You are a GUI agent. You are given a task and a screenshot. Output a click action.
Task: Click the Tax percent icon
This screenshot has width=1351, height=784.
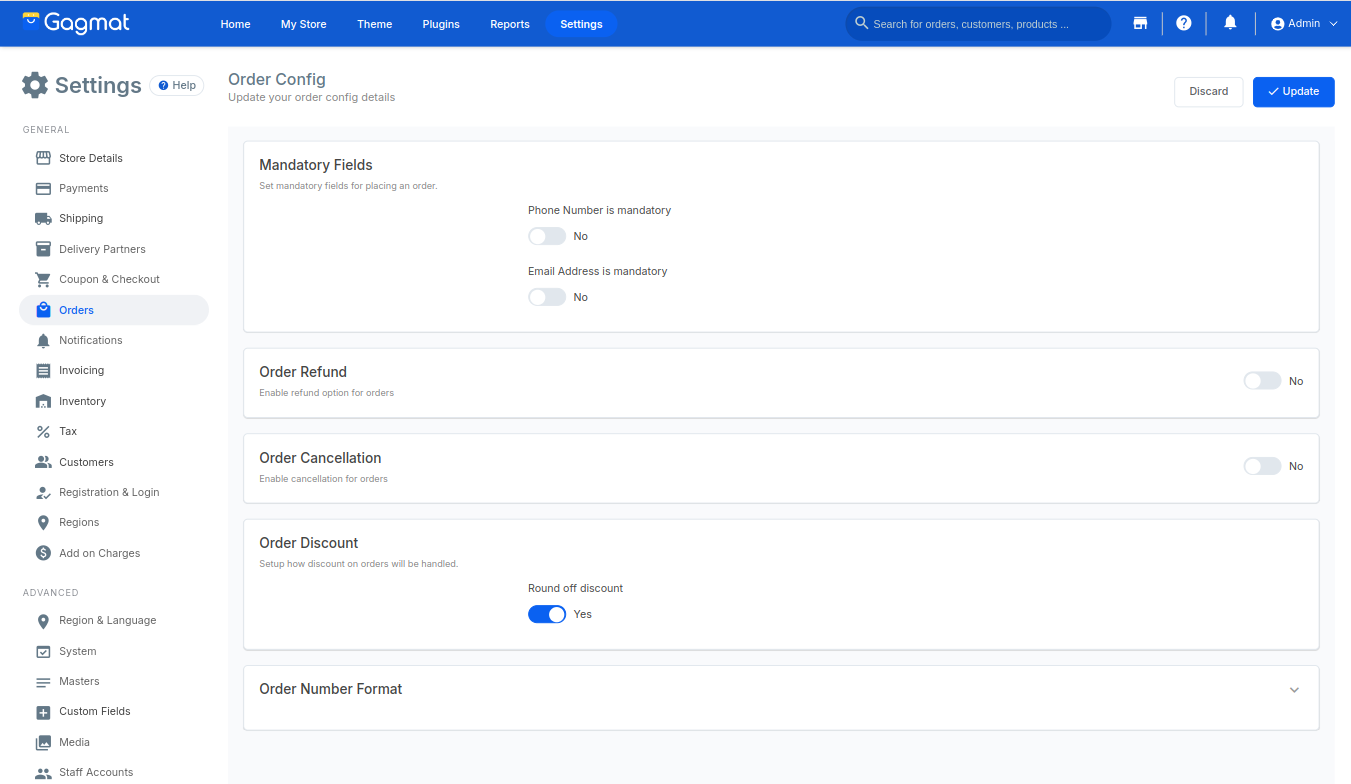[43, 432]
